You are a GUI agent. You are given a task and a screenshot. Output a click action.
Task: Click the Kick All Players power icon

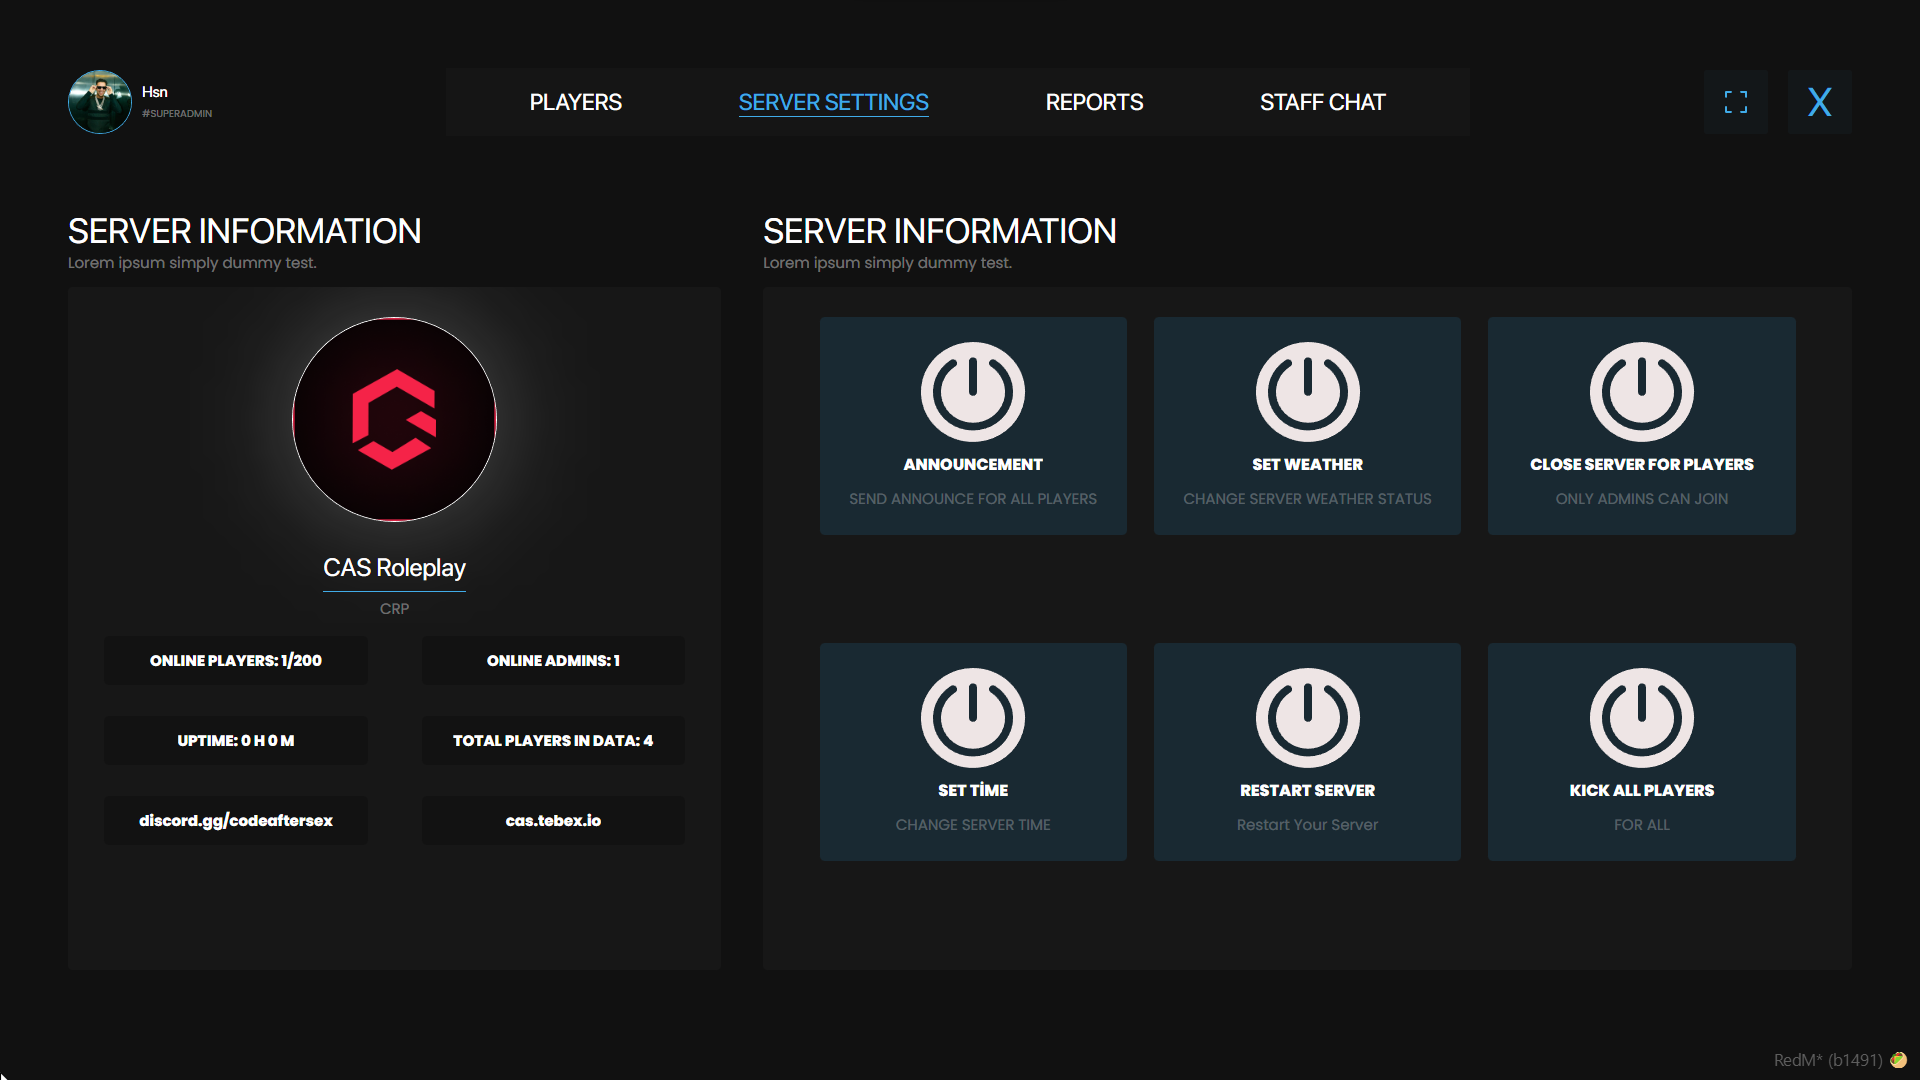pyautogui.click(x=1641, y=718)
